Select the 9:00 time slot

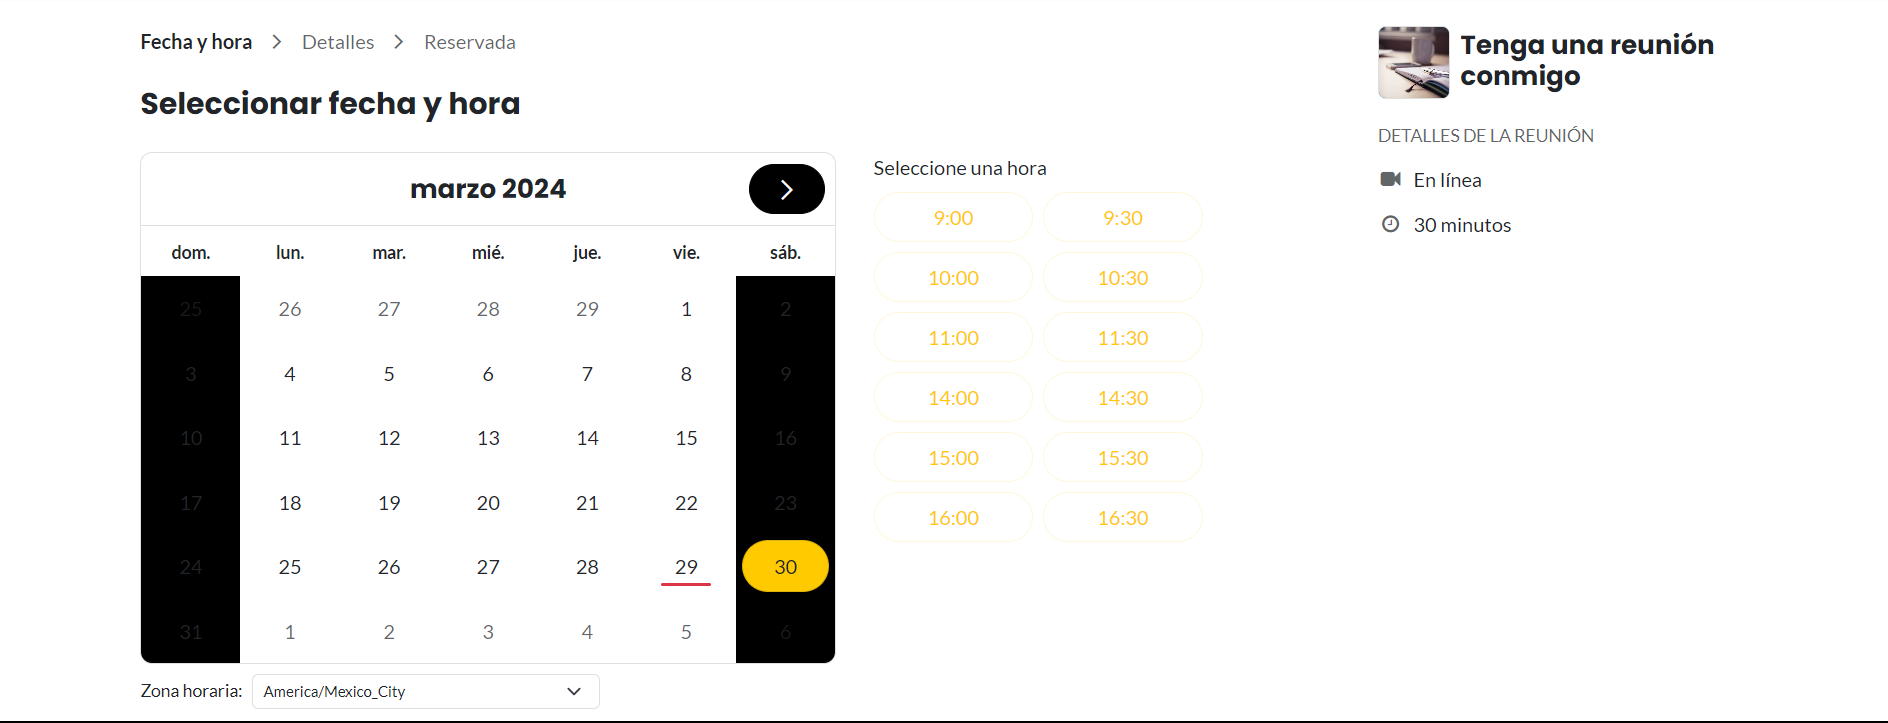(953, 218)
